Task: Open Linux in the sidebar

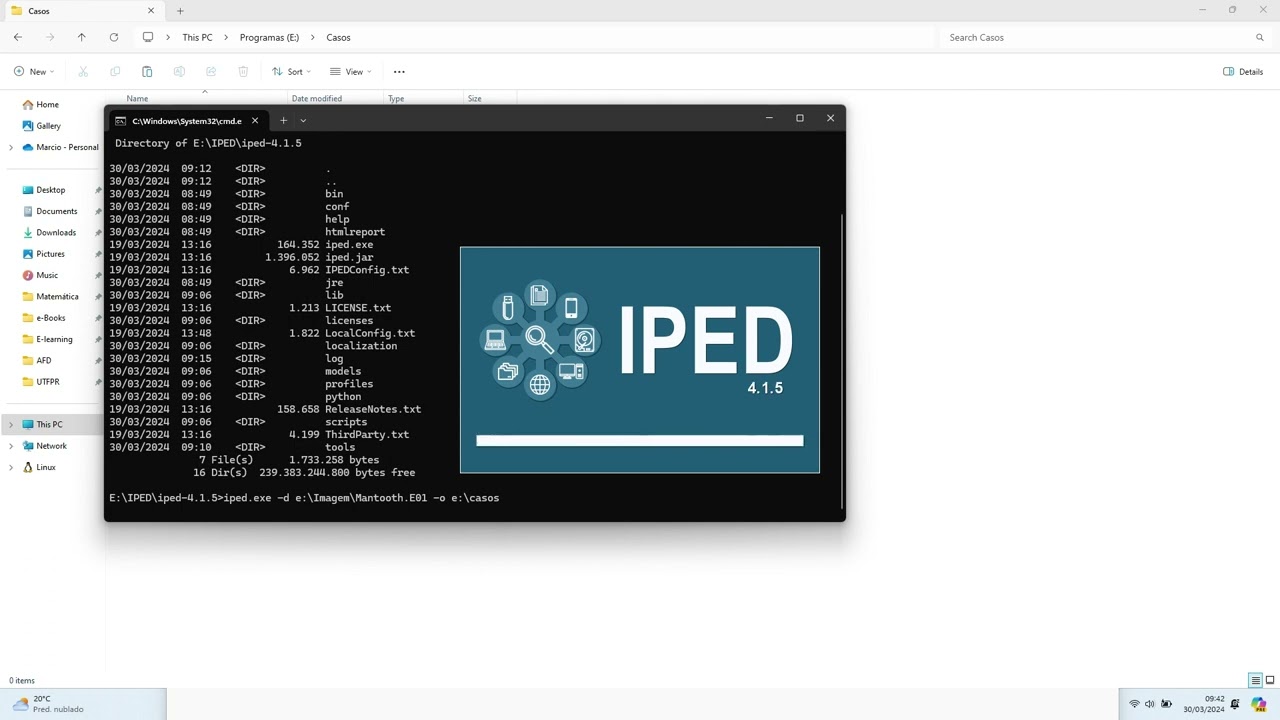Action: tap(46, 467)
